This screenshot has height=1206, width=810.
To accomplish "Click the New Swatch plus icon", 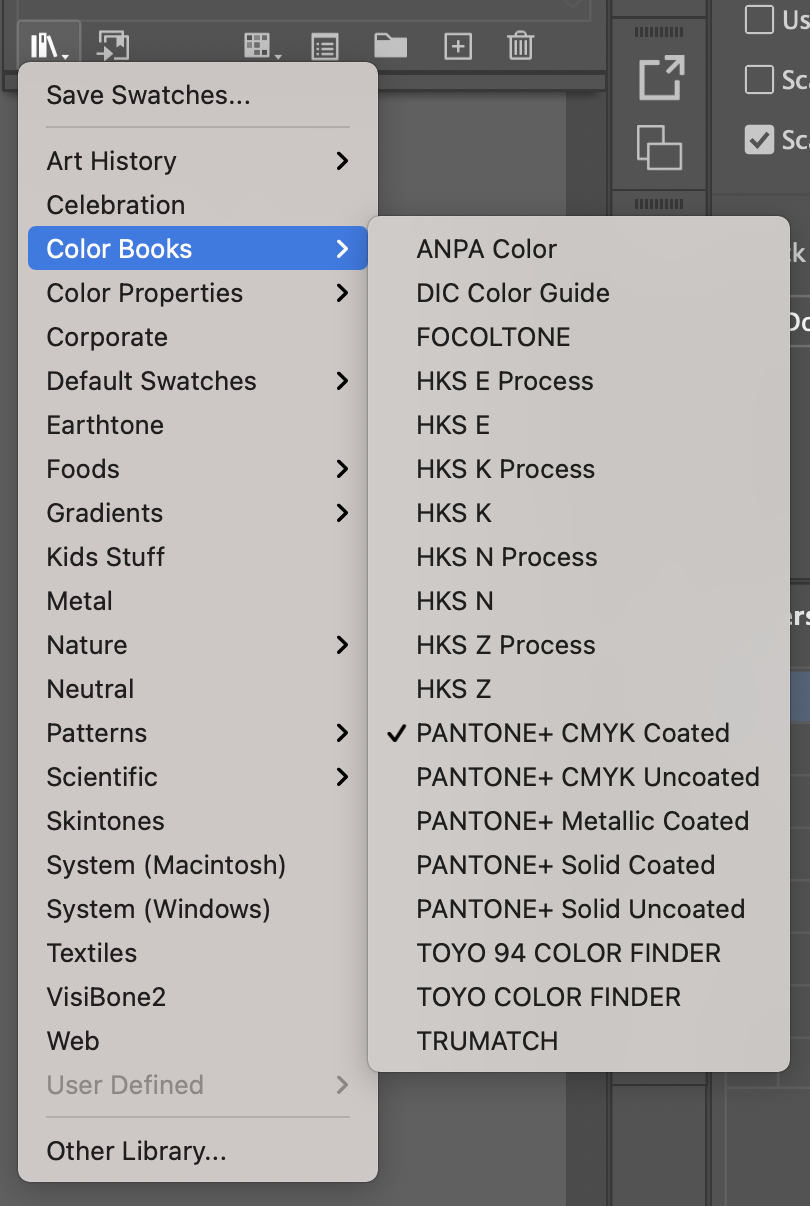I will click(x=457, y=46).
